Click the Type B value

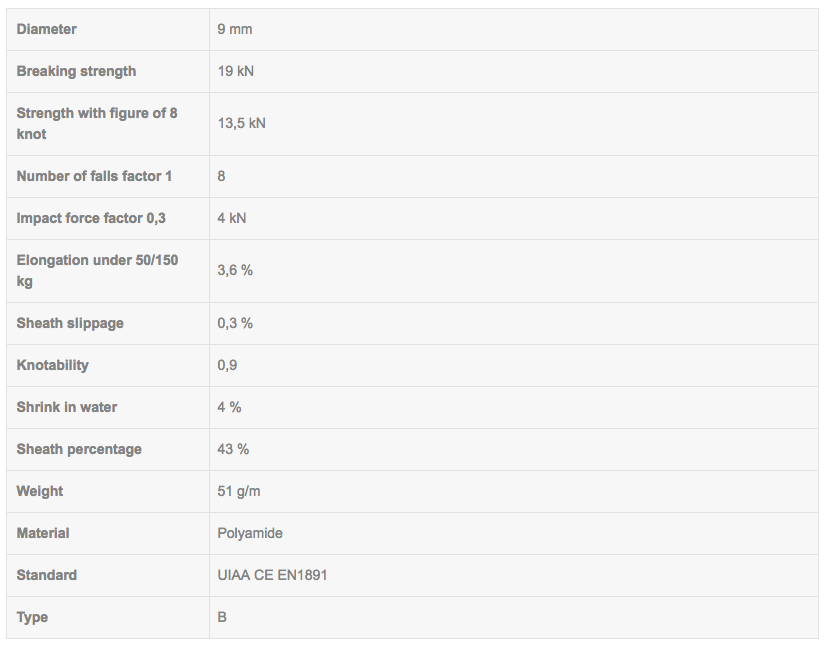(222, 617)
